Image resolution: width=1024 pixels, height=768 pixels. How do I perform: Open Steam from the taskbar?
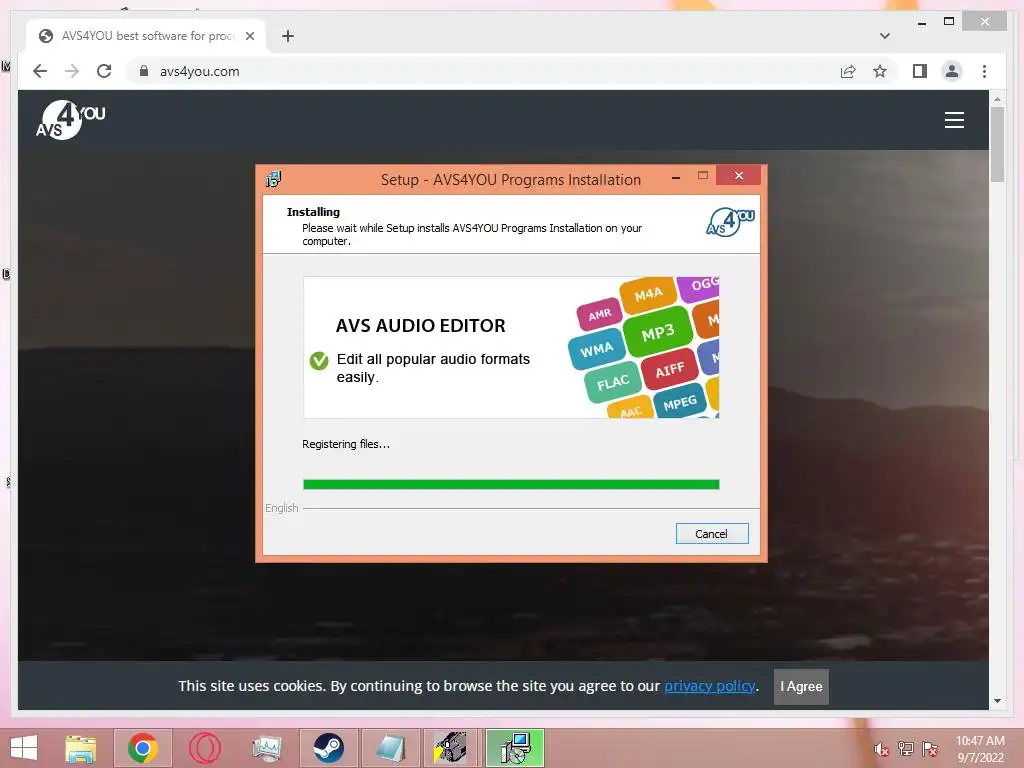pos(328,748)
